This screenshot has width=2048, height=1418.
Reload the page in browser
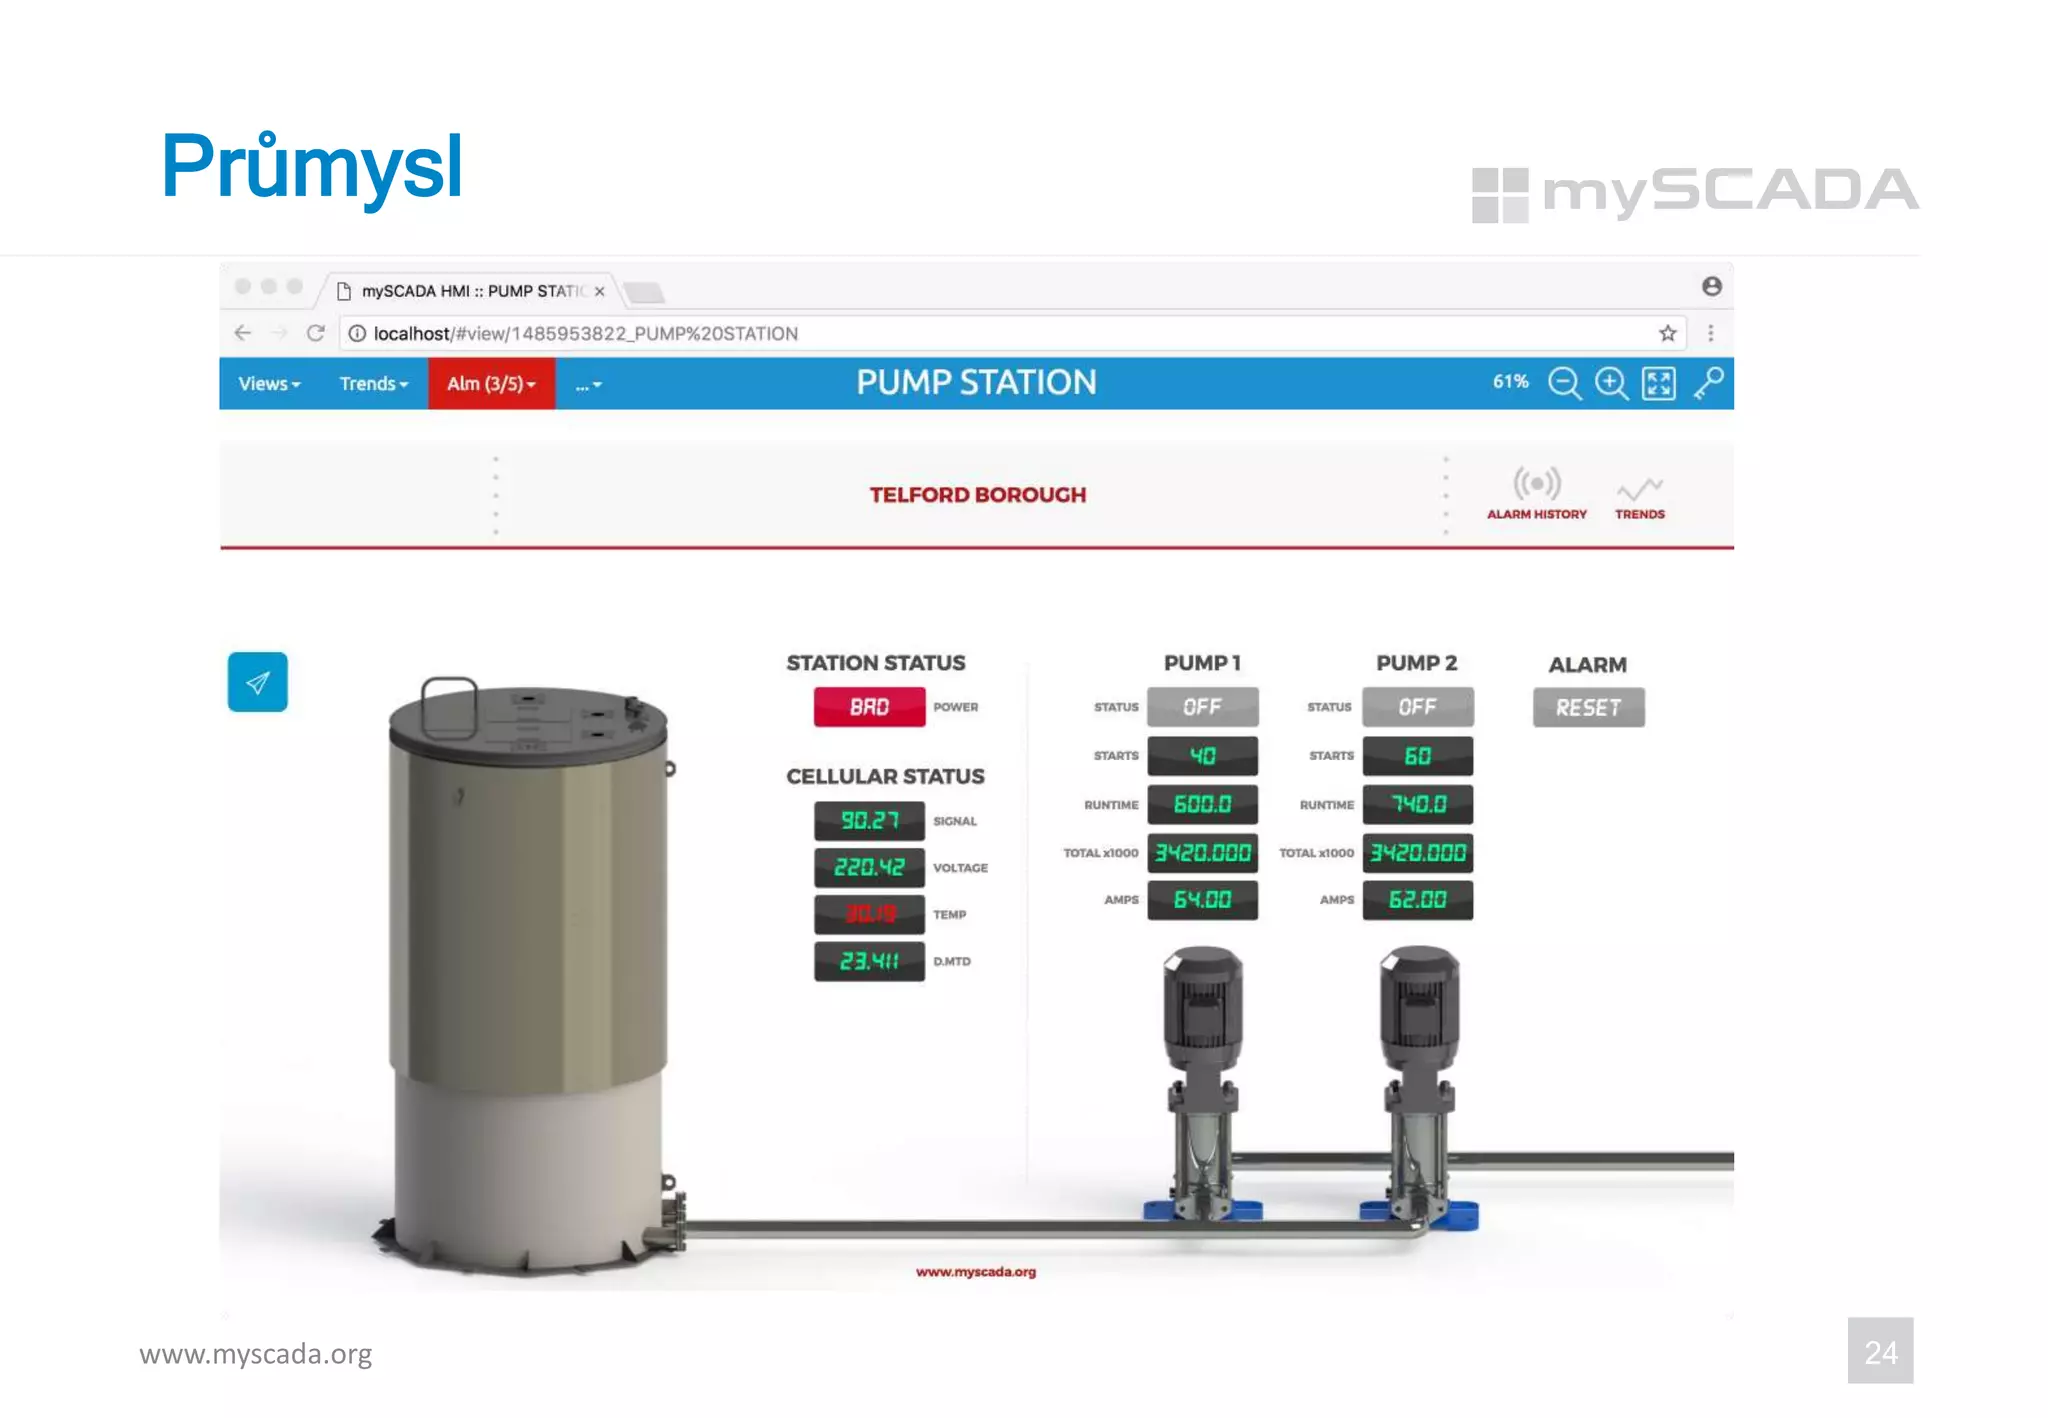click(316, 333)
